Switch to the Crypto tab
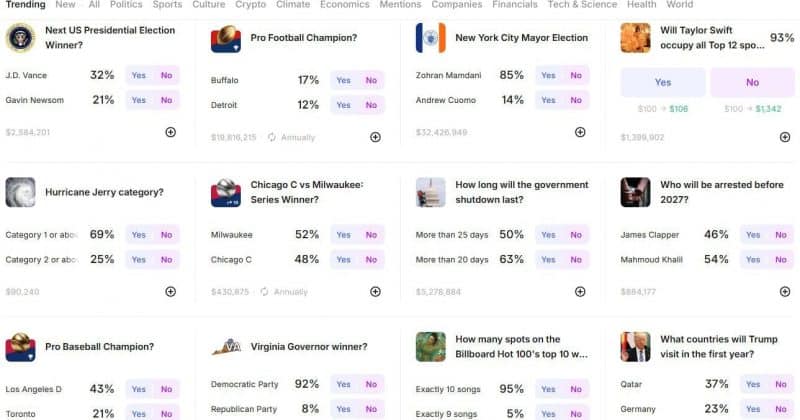 coord(251,5)
